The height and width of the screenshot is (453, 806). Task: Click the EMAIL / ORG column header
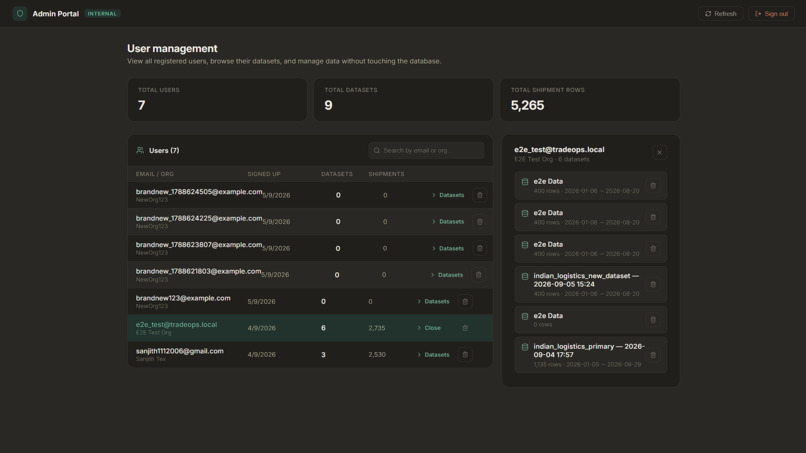pyautogui.click(x=155, y=174)
